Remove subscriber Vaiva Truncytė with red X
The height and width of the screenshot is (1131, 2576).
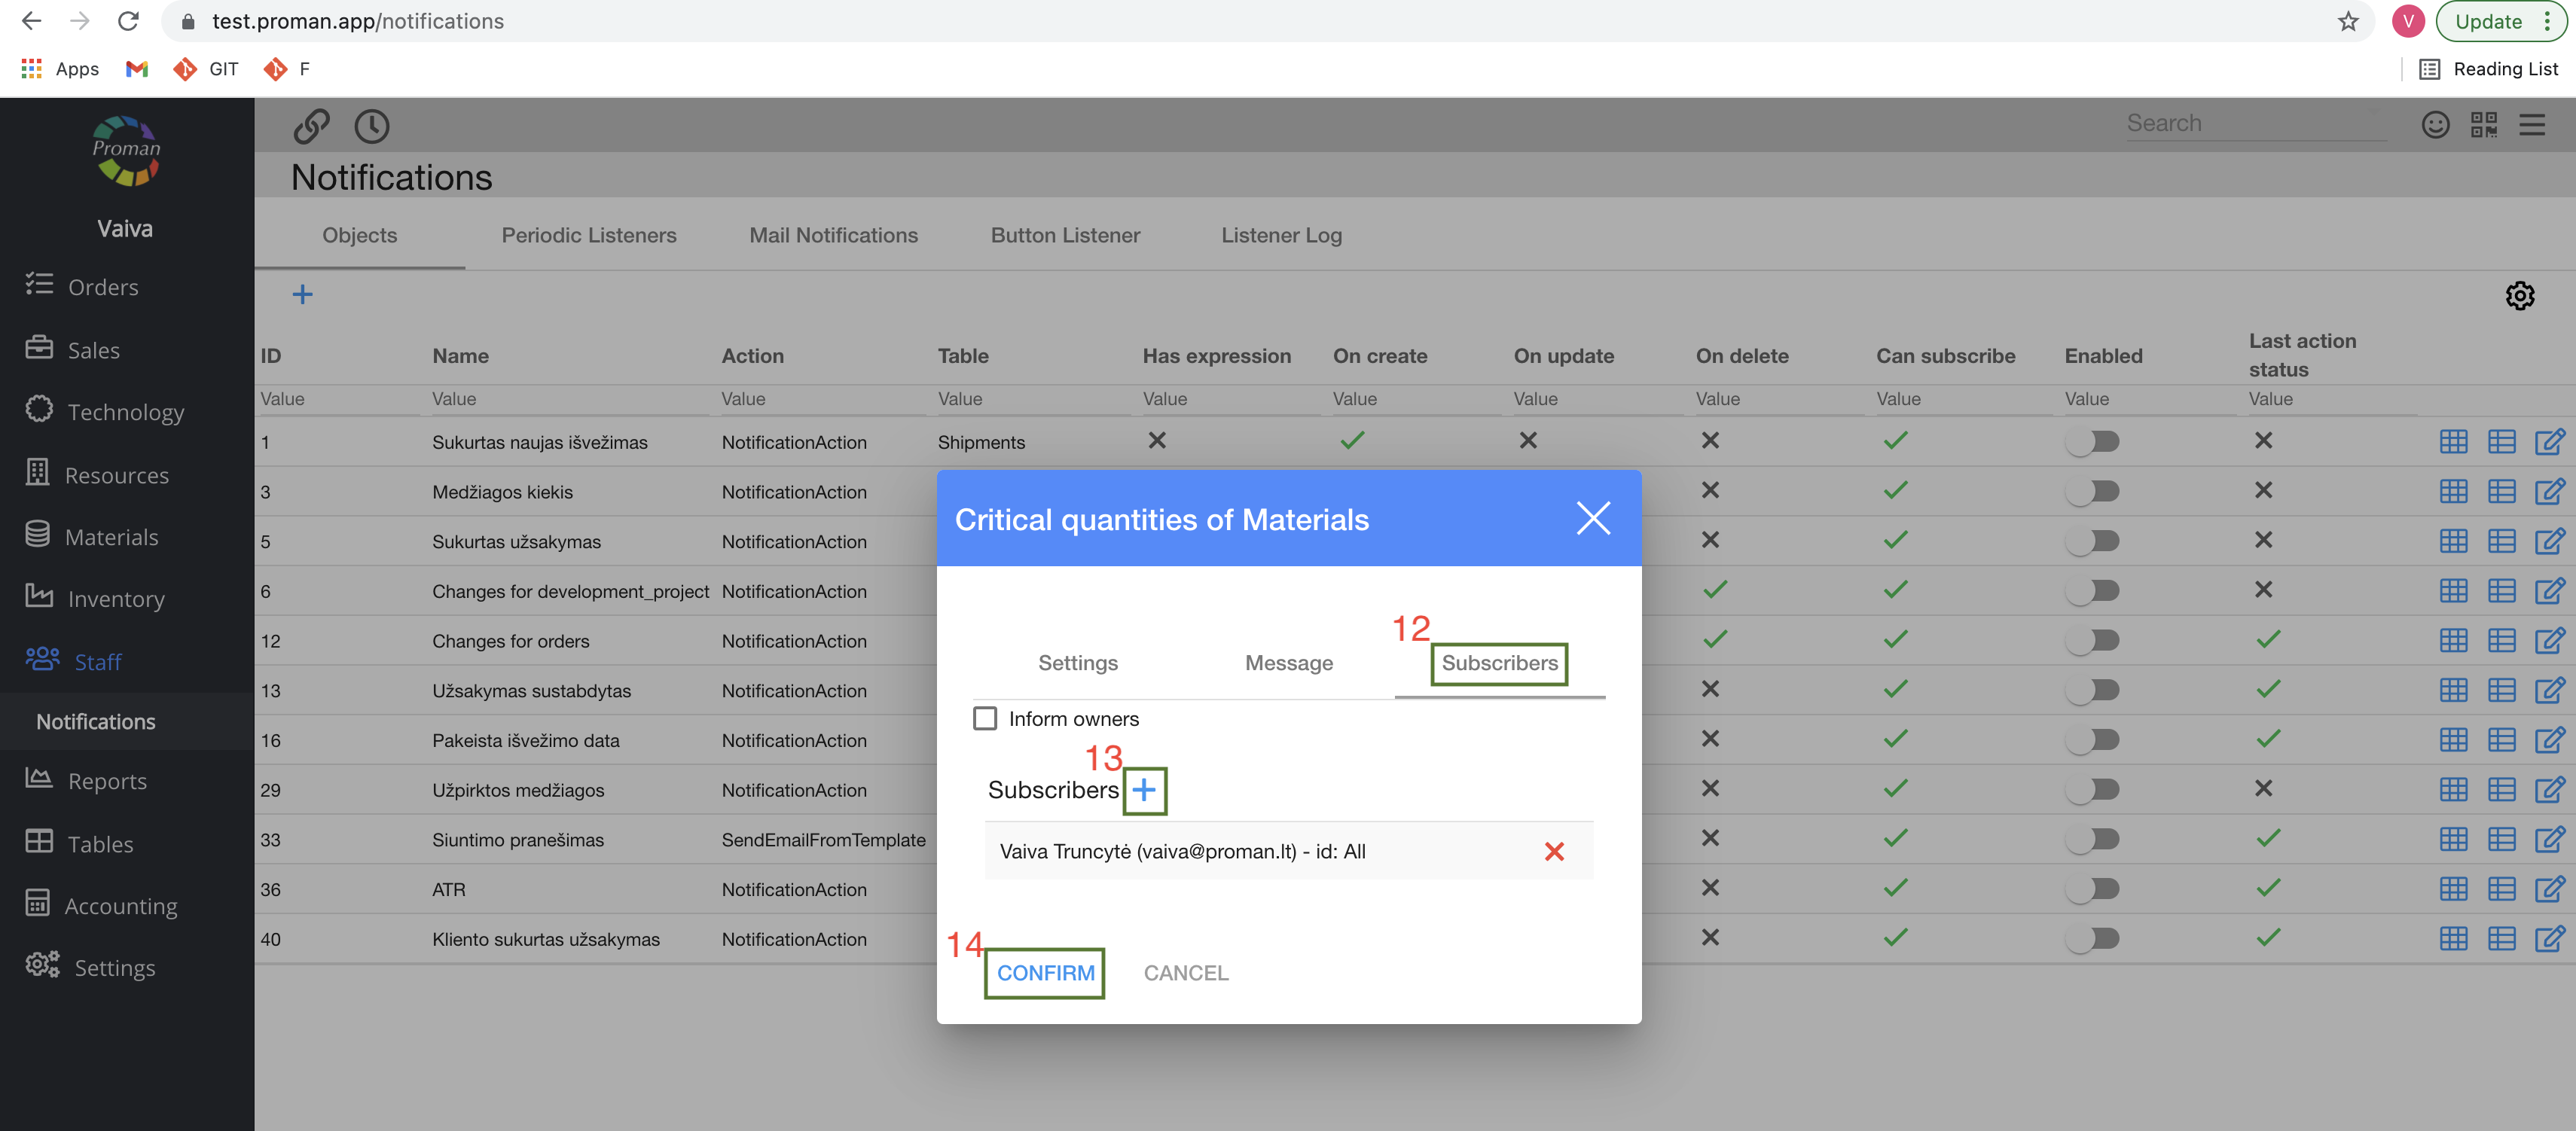tap(1553, 851)
